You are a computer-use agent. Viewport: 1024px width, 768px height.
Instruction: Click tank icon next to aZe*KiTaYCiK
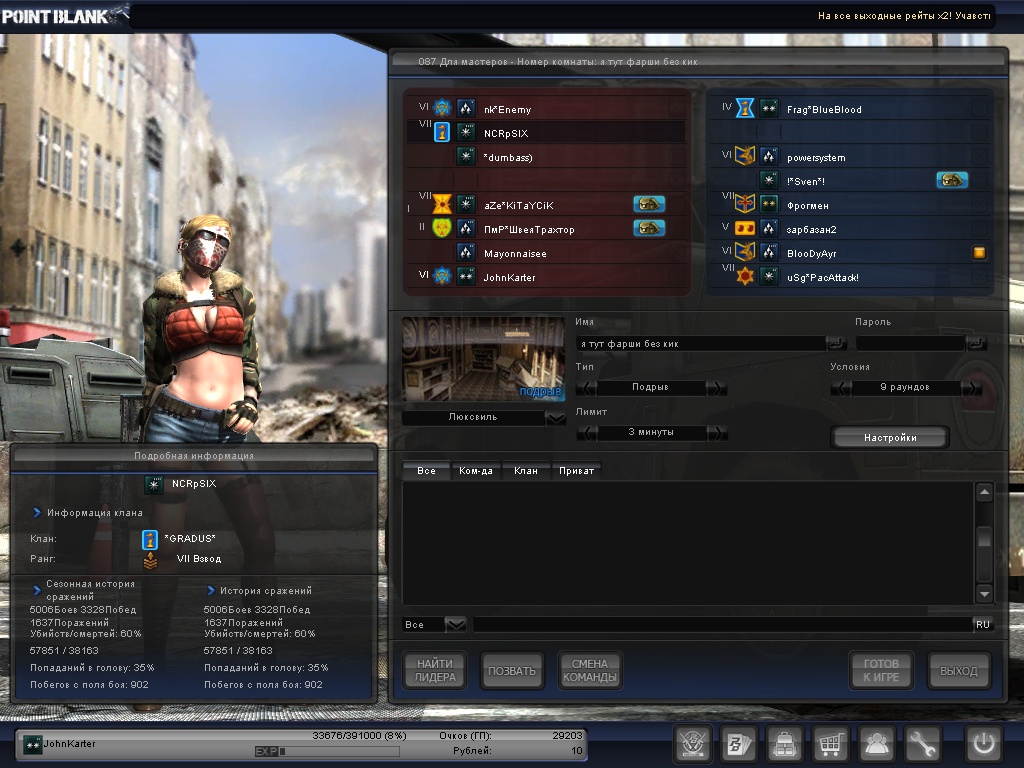tap(649, 204)
